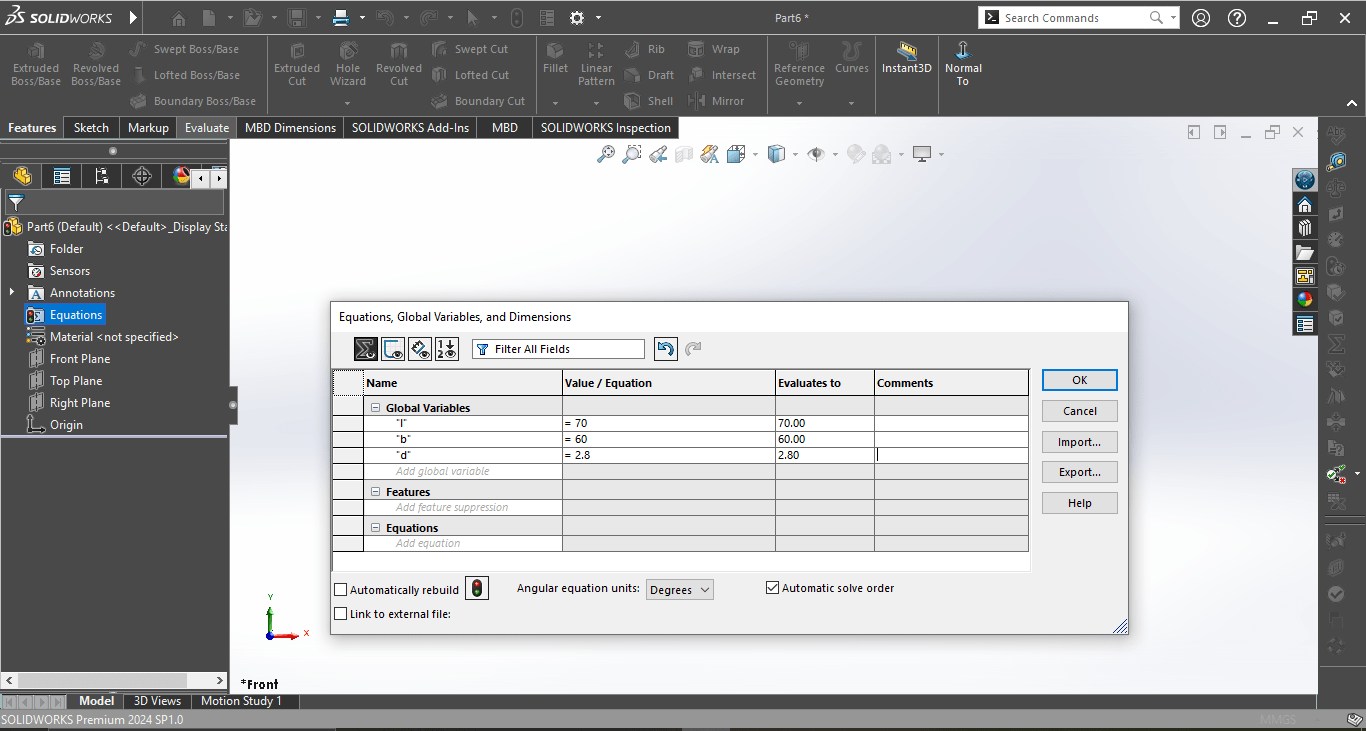
Task: Open the DisplayManager tab icon
Action: pyautogui.click(x=179, y=176)
